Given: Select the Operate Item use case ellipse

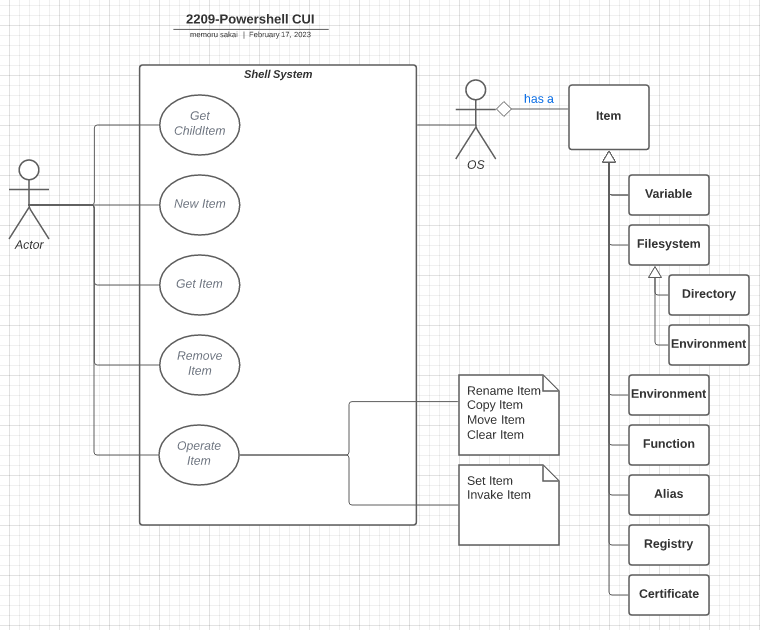Looking at the screenshot, I should pos(199,455).
